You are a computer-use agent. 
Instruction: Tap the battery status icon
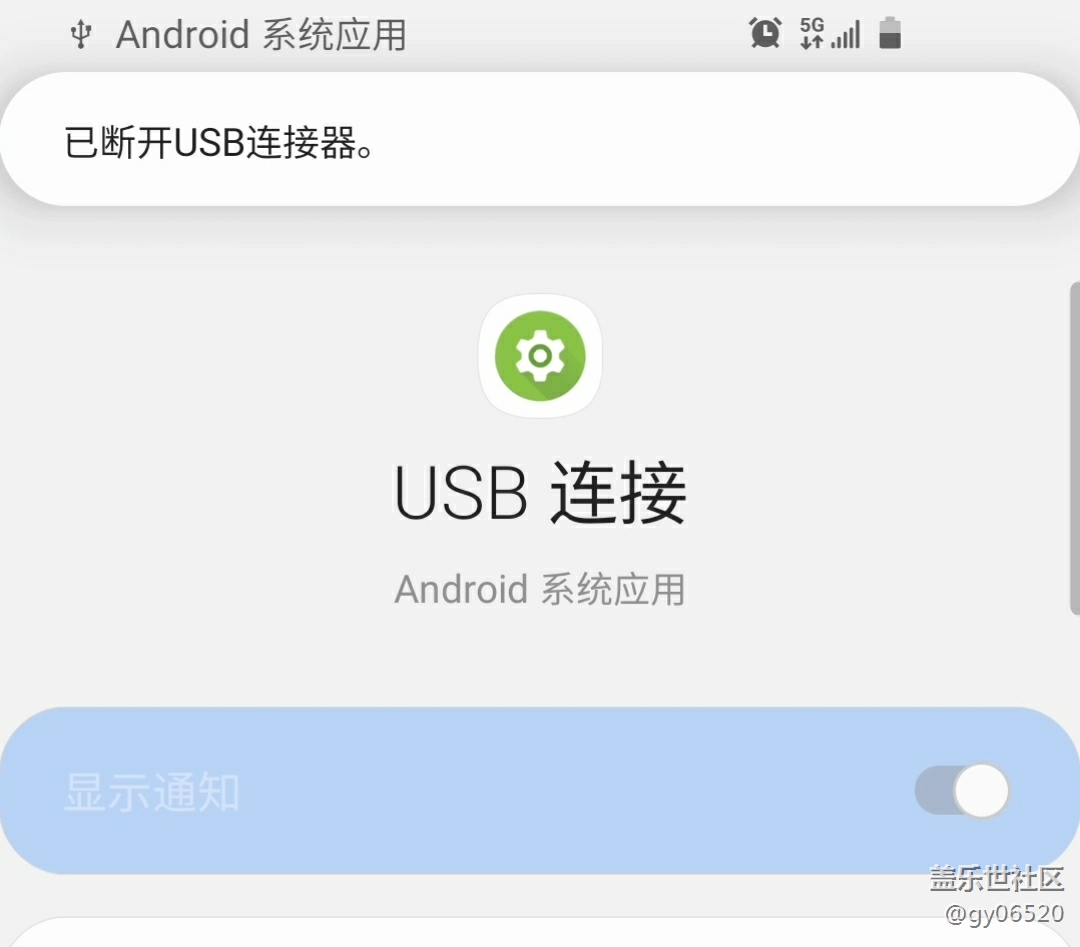(890, 33)
